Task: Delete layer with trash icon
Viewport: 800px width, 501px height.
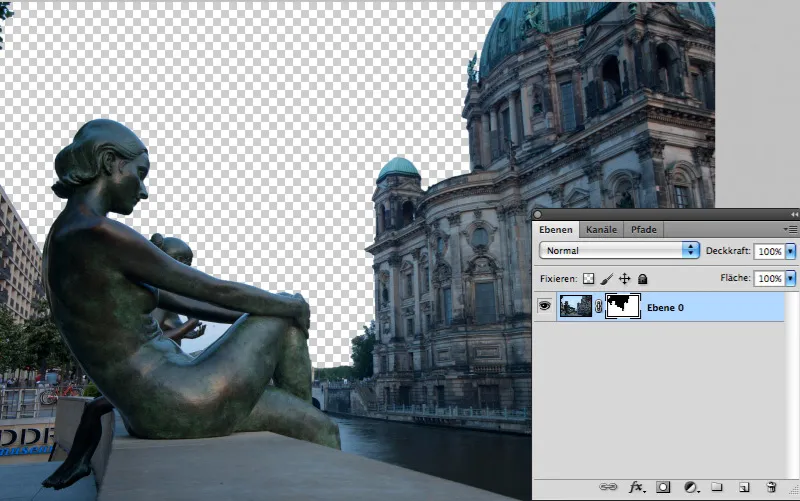Action: click(x=771, y=487)
